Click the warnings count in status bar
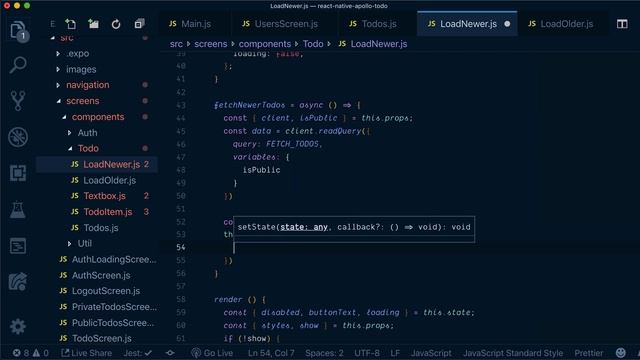 pyautogui.click(x=41, y=353)
